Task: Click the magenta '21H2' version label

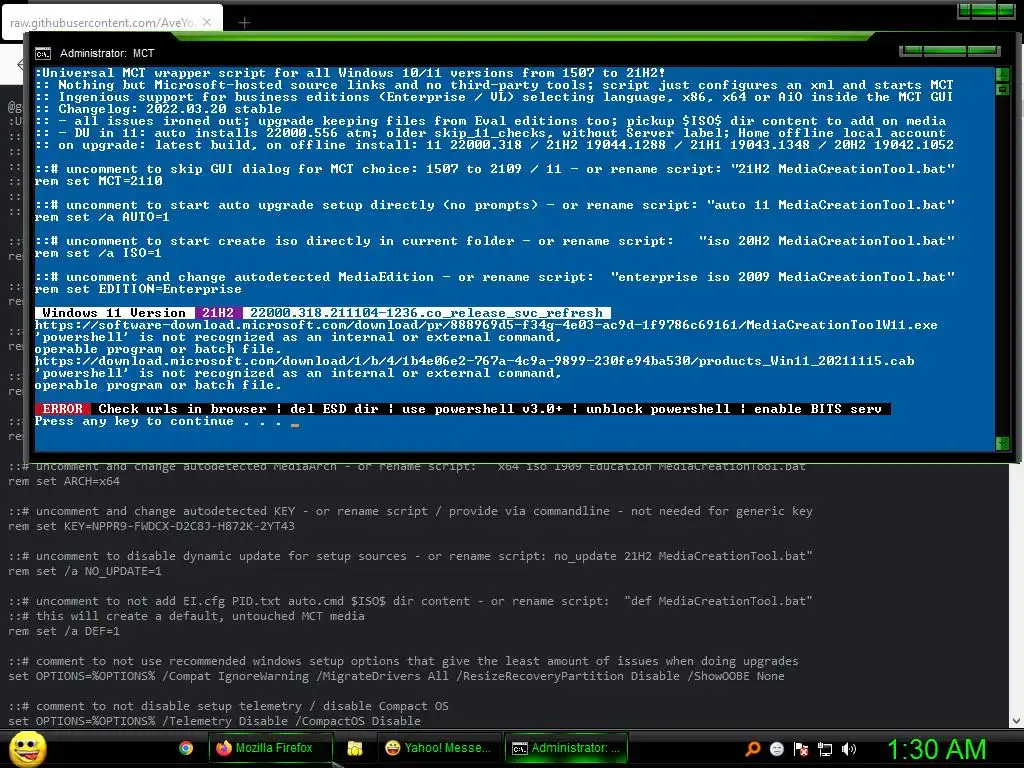Action: click(x=218, y=313)
